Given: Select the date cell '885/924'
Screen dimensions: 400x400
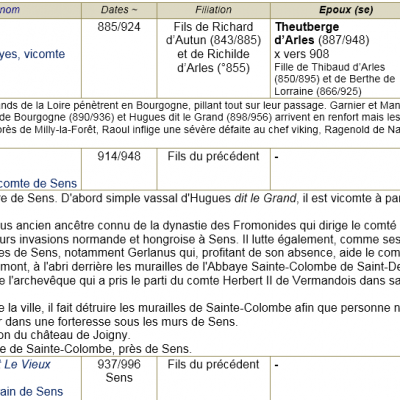Looking at the screenshot, I should click(x=119, y=27).
